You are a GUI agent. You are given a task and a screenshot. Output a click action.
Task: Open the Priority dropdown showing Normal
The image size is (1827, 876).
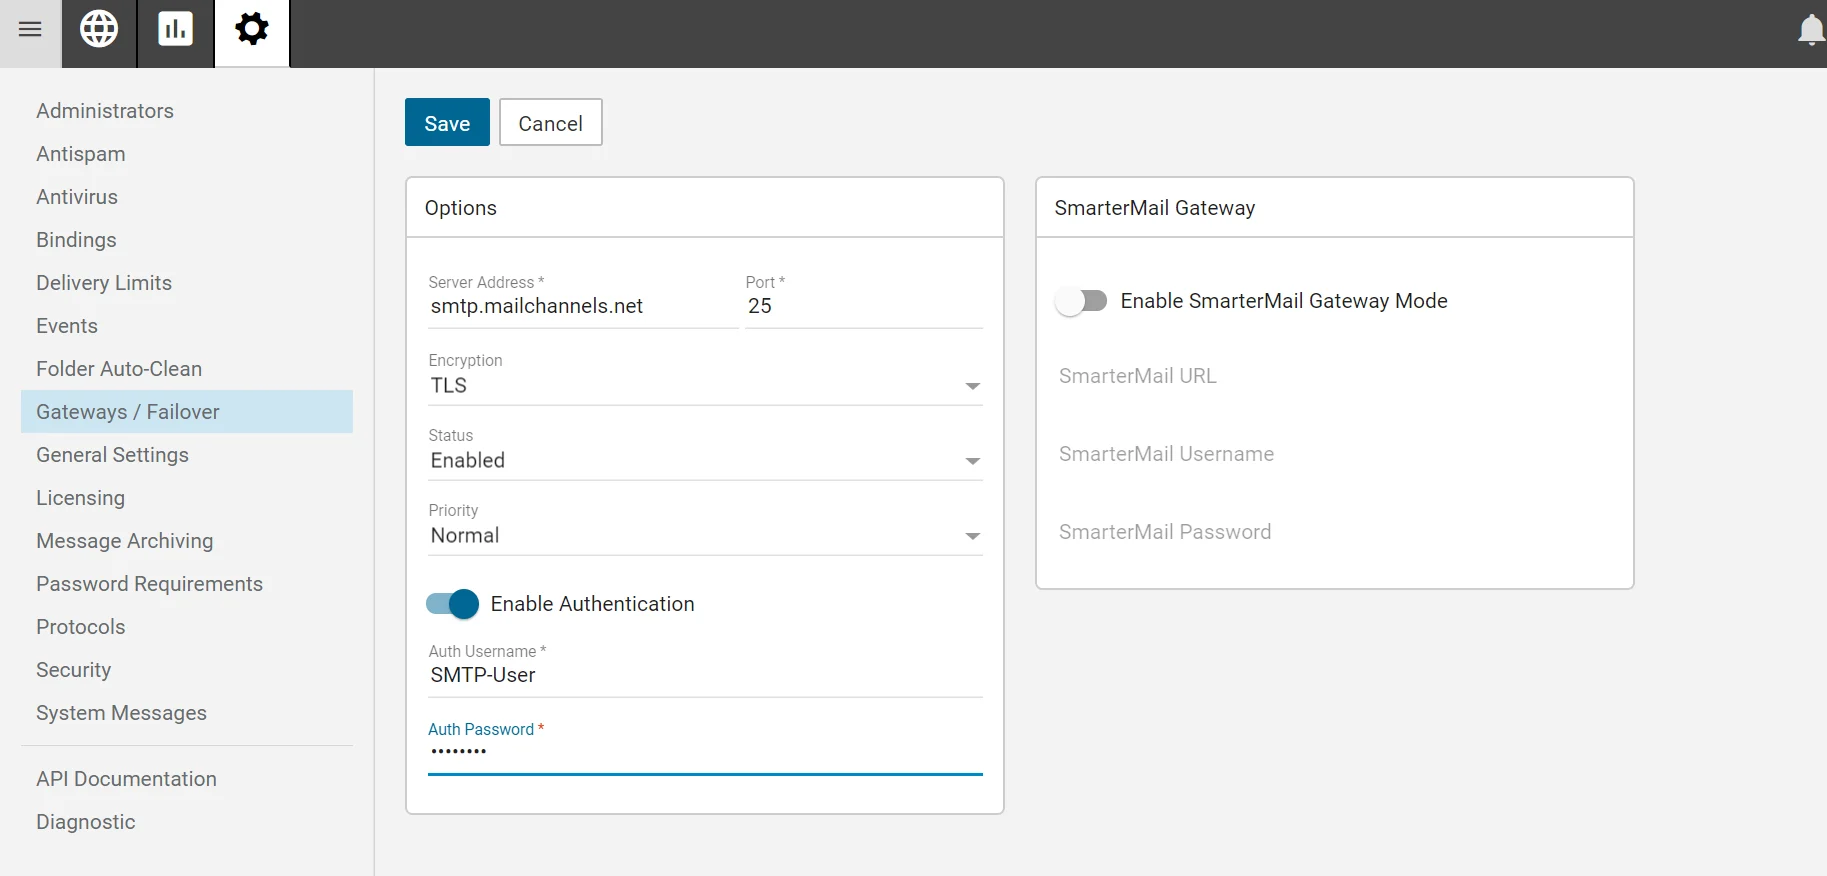pos(705,535)
